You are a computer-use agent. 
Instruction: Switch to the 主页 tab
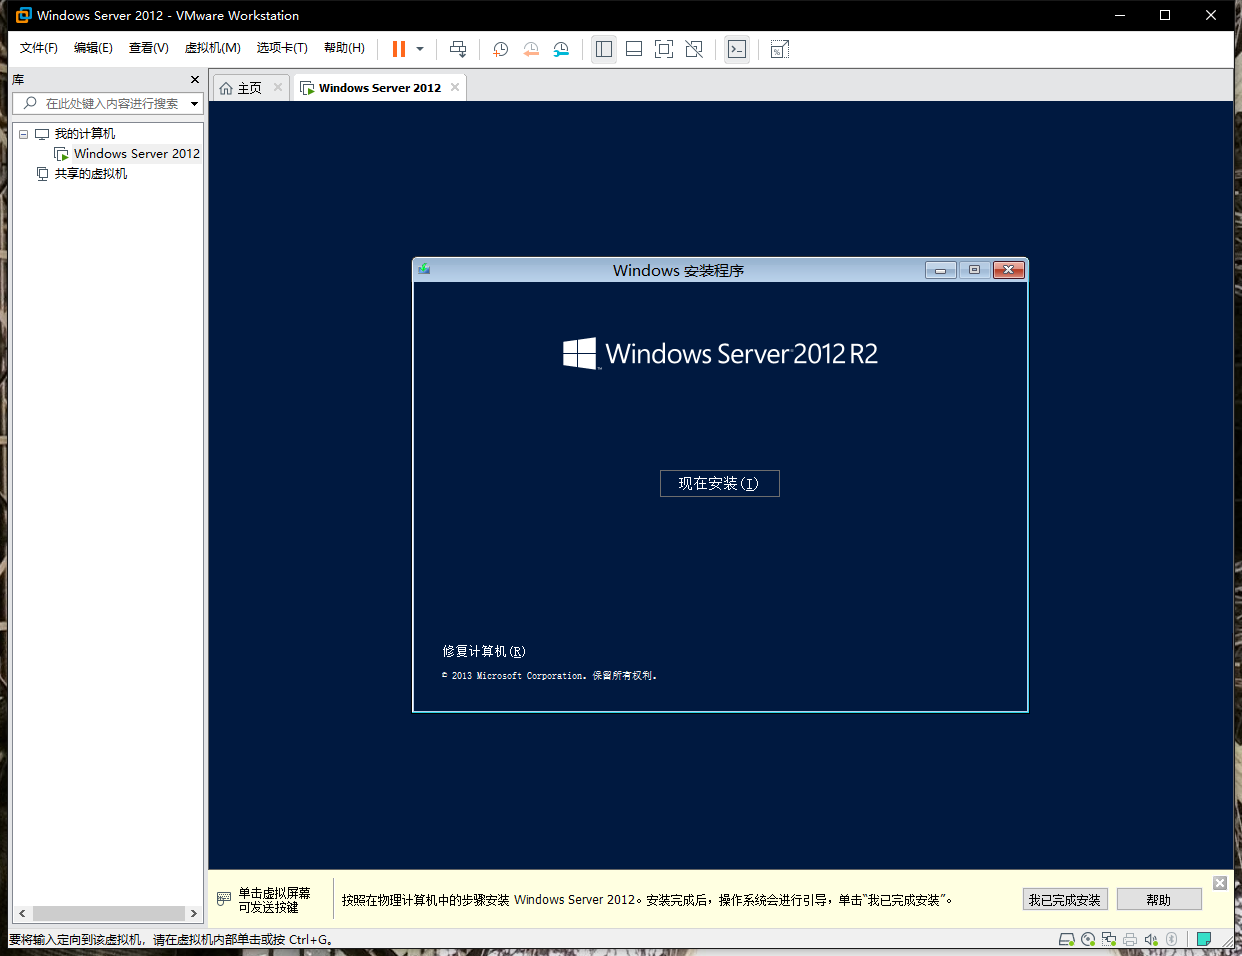(248, 87)
